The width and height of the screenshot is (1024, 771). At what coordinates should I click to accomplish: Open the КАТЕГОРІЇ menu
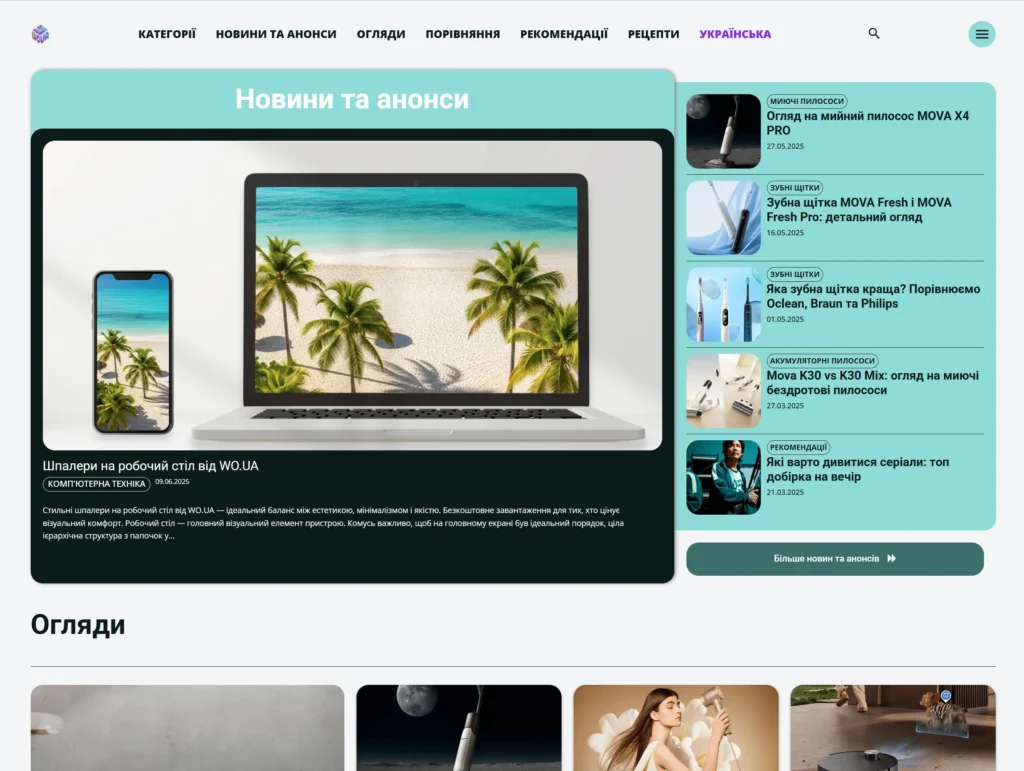(168, 32)
